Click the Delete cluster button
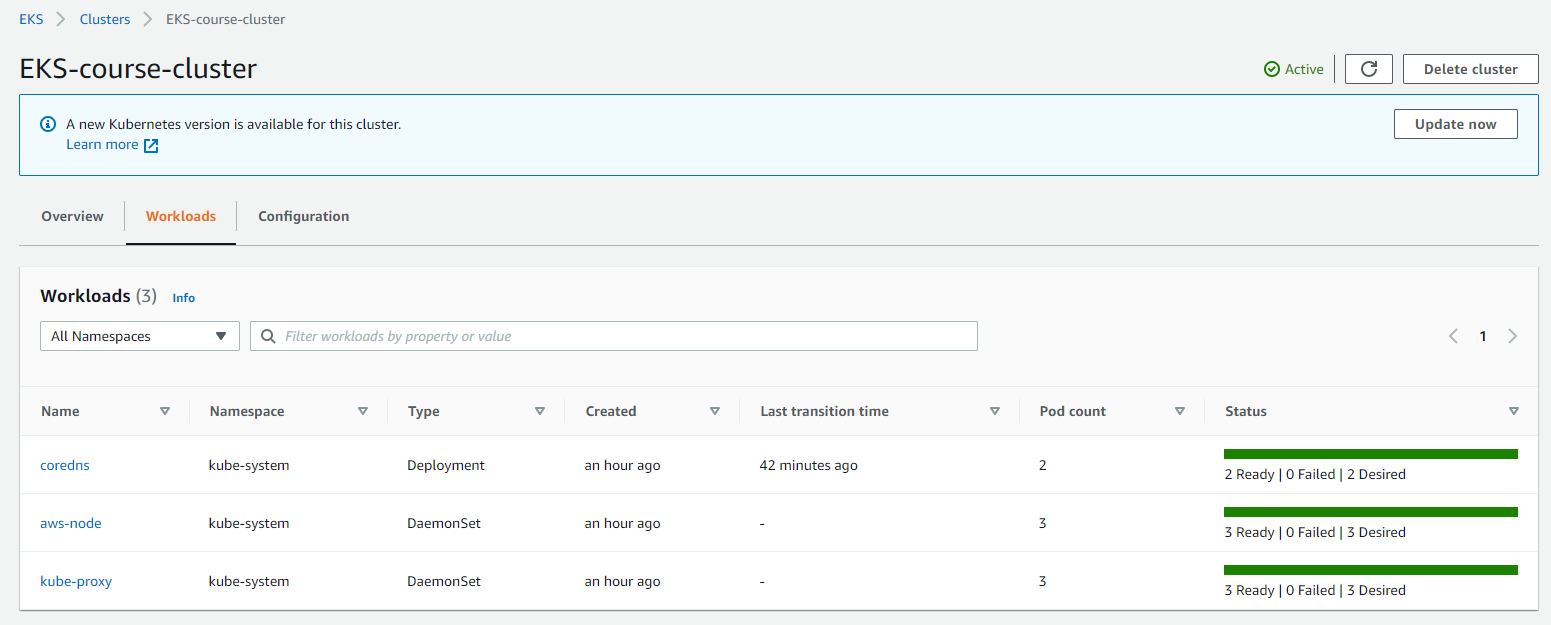The height and width of the screenshot is (625, 1551). click(1470, 69)
